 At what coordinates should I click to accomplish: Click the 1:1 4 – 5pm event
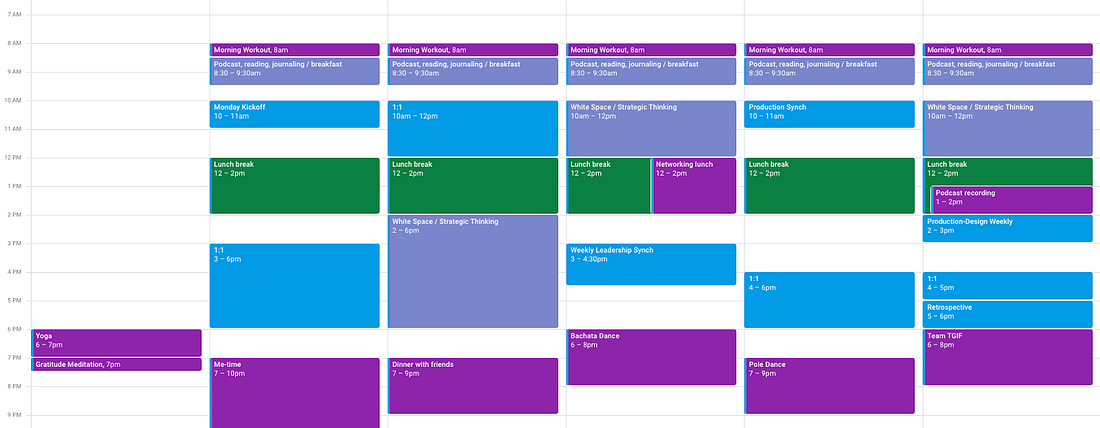1007,286
